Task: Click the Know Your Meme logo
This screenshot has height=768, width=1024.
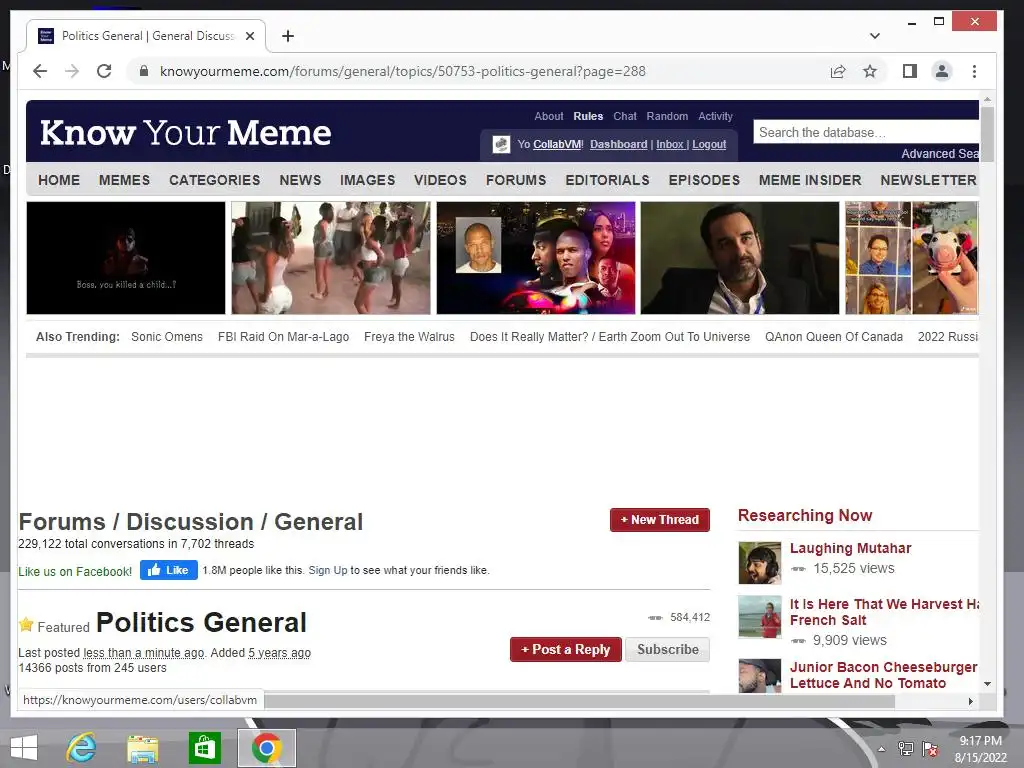Action: pos(185,133)
